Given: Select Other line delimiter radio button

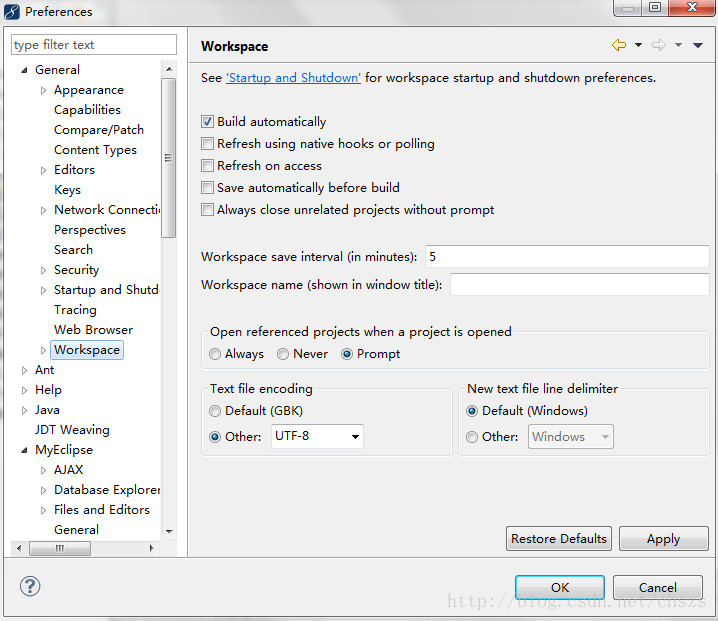Looking at the screenshot, I should click(x=472, y=437).
